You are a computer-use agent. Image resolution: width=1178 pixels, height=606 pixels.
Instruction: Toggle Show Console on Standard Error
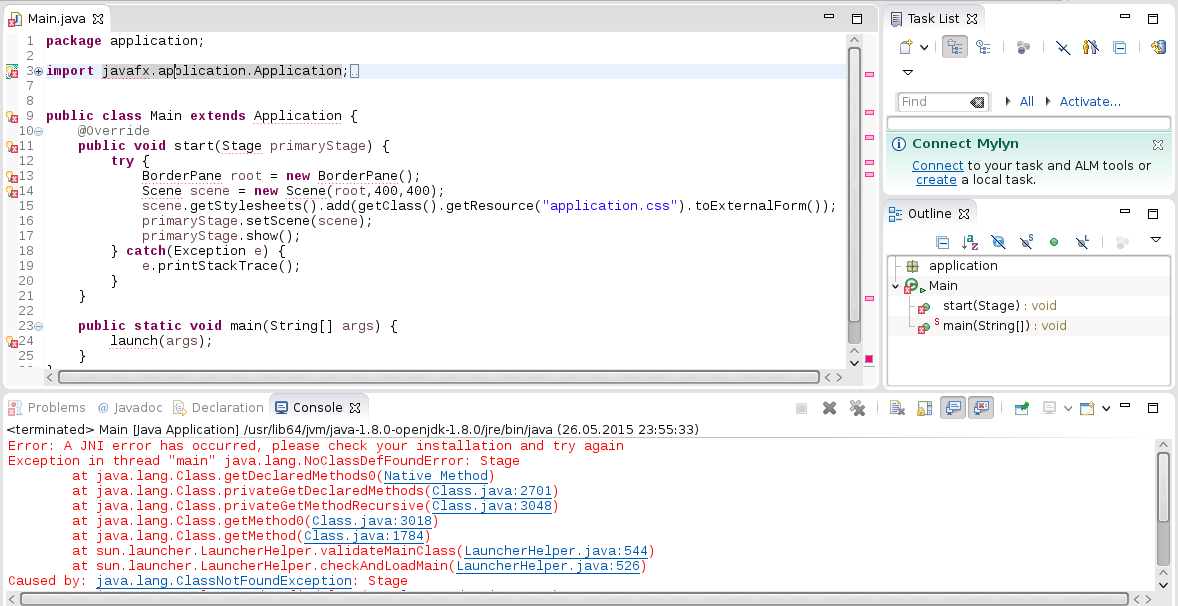pos(981,408)
